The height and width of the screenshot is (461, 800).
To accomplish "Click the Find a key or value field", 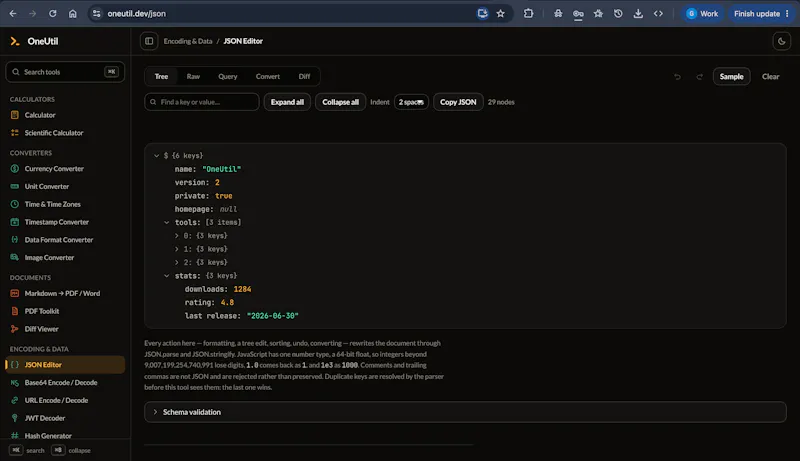I will 202,102.
